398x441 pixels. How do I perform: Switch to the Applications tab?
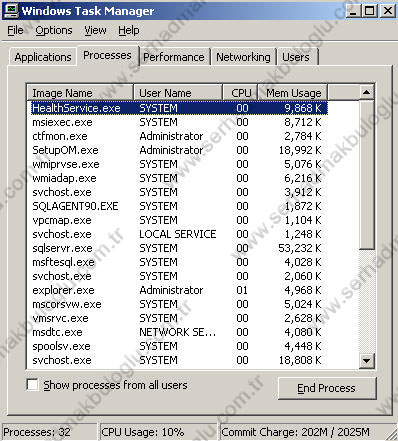click(x=43, y=57)
